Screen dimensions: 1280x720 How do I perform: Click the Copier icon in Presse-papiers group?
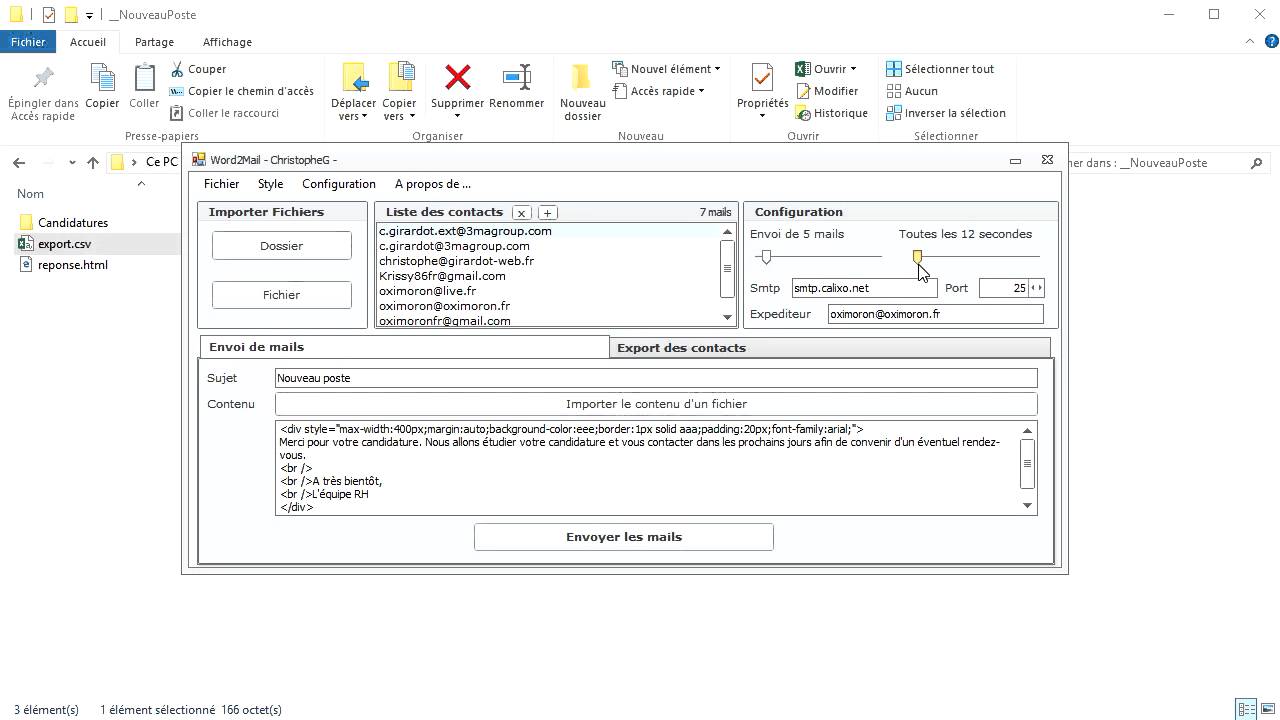(102, 78)
